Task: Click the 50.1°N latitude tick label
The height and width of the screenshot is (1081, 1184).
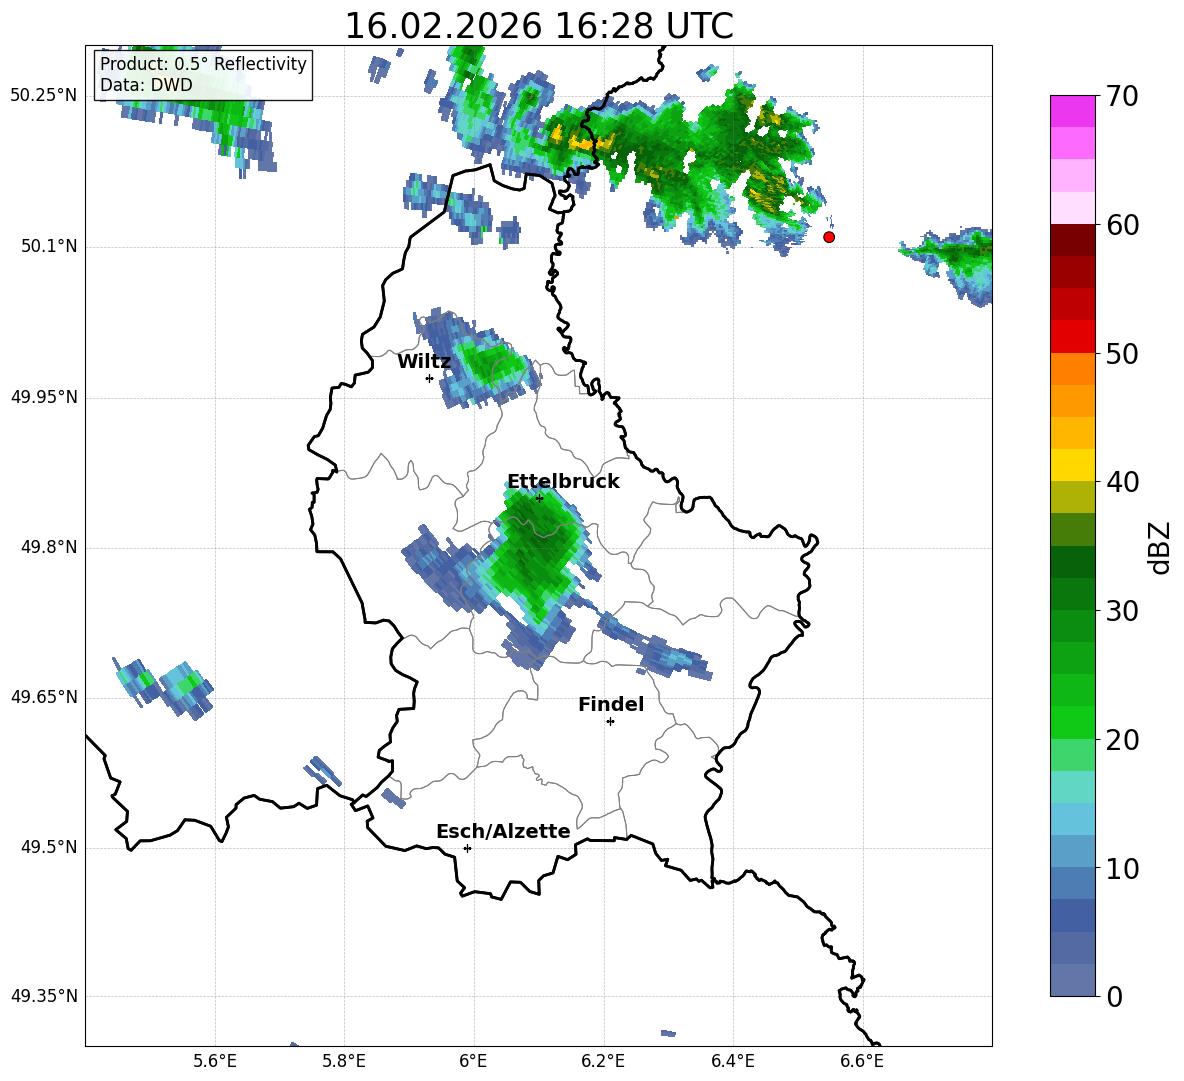Action: [x=49, y=246]
